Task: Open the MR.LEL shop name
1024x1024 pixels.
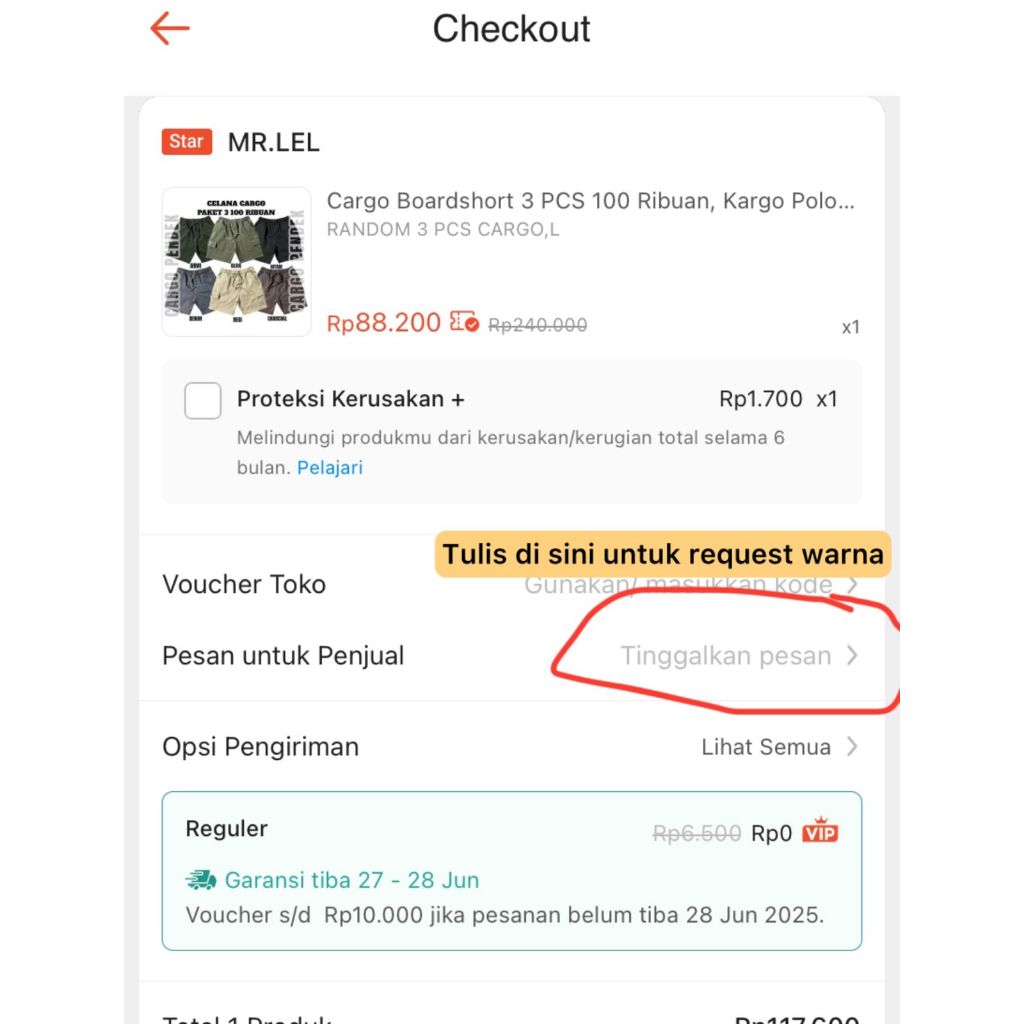Action: tap(274, 142)
